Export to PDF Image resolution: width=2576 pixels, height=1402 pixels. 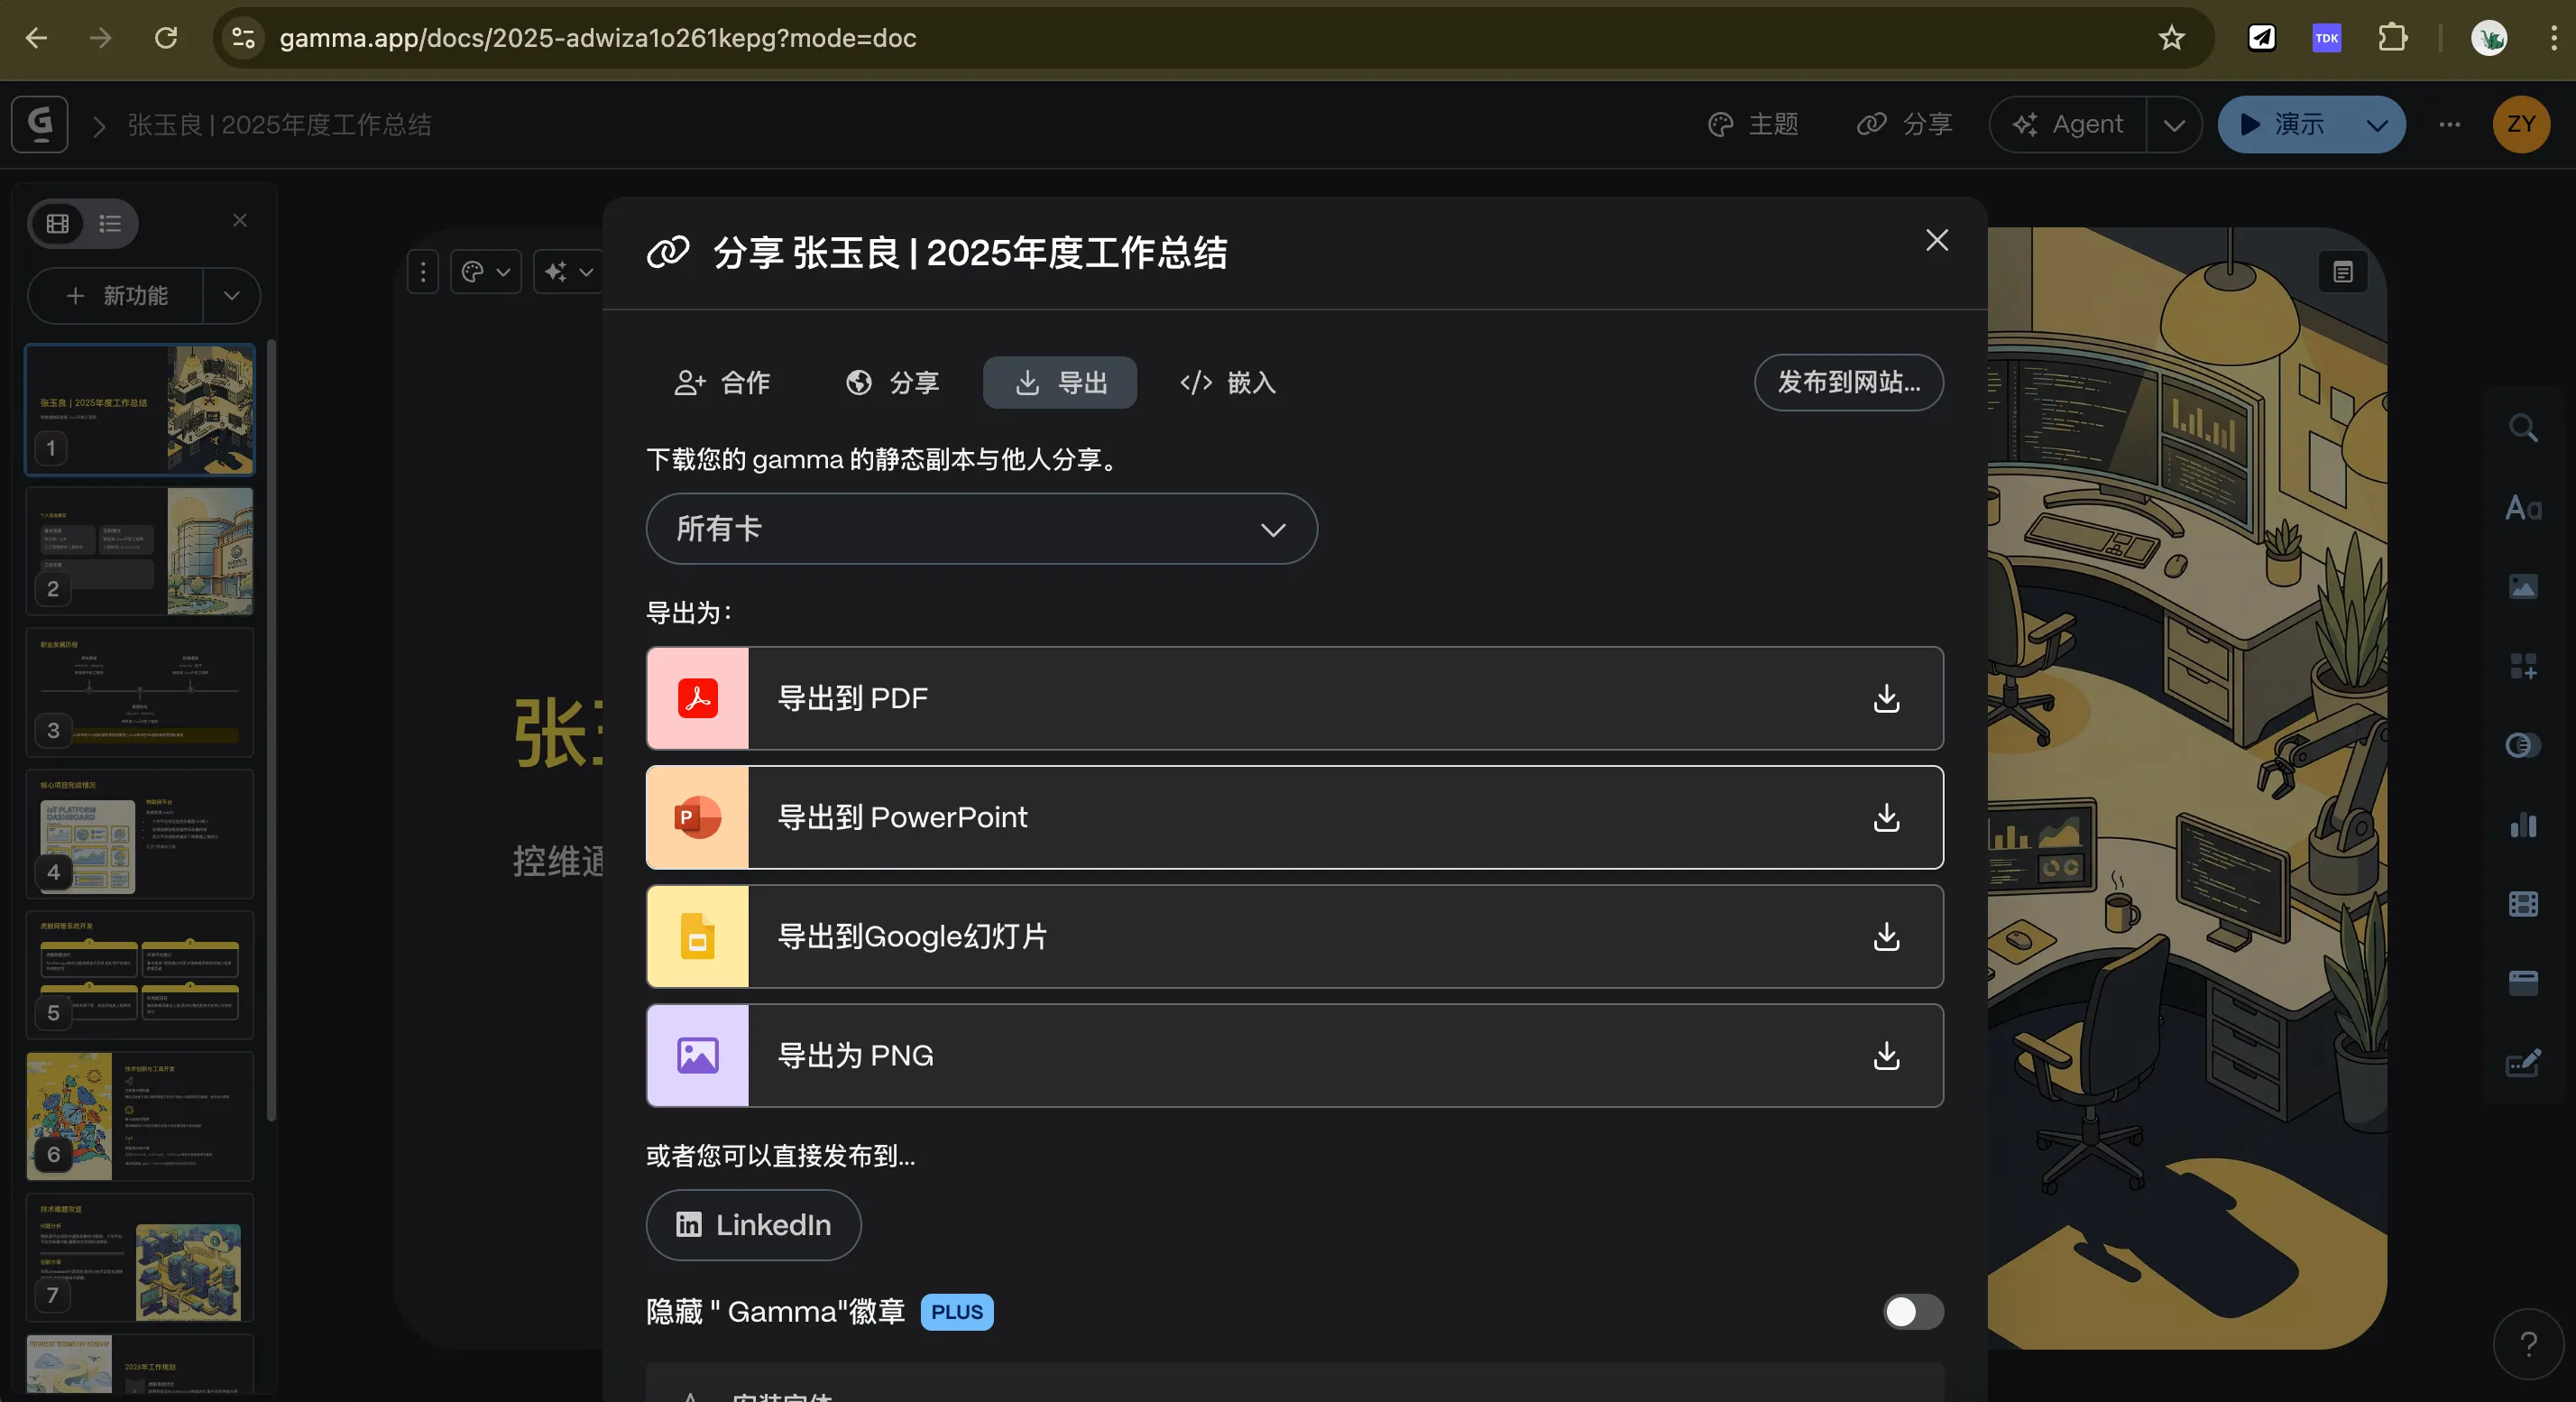pyautogui.click(x=1295, y=698)
